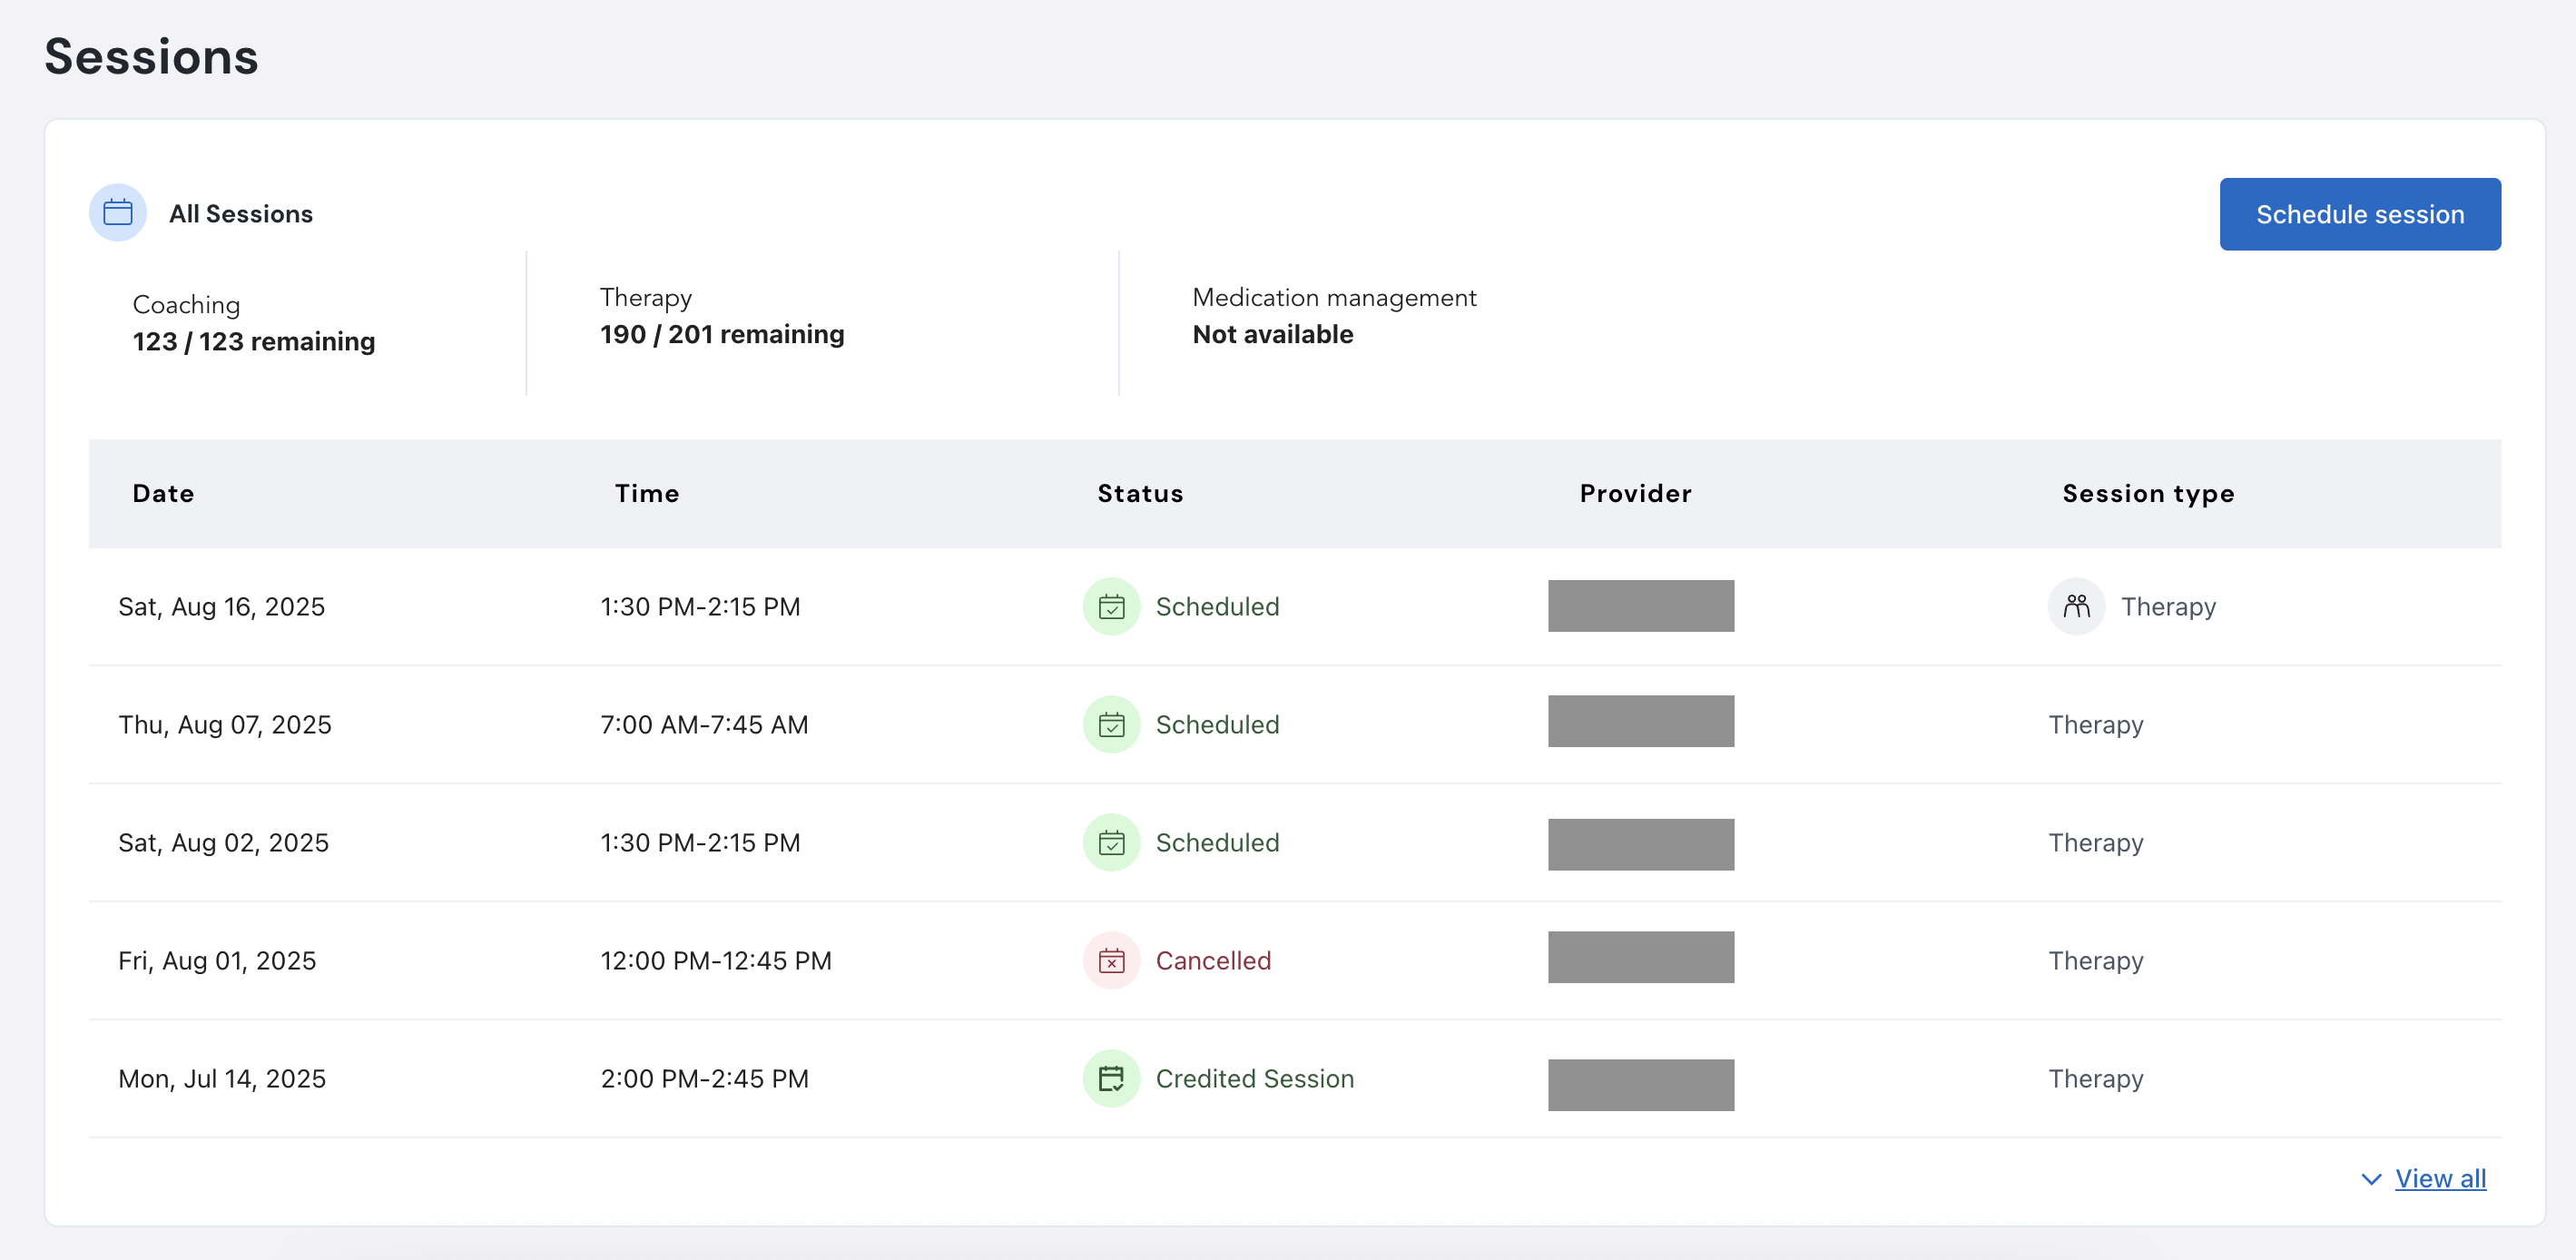Open the View all link
The width and height of the screenshot is (2576, 1260).
point(2440,1179)
